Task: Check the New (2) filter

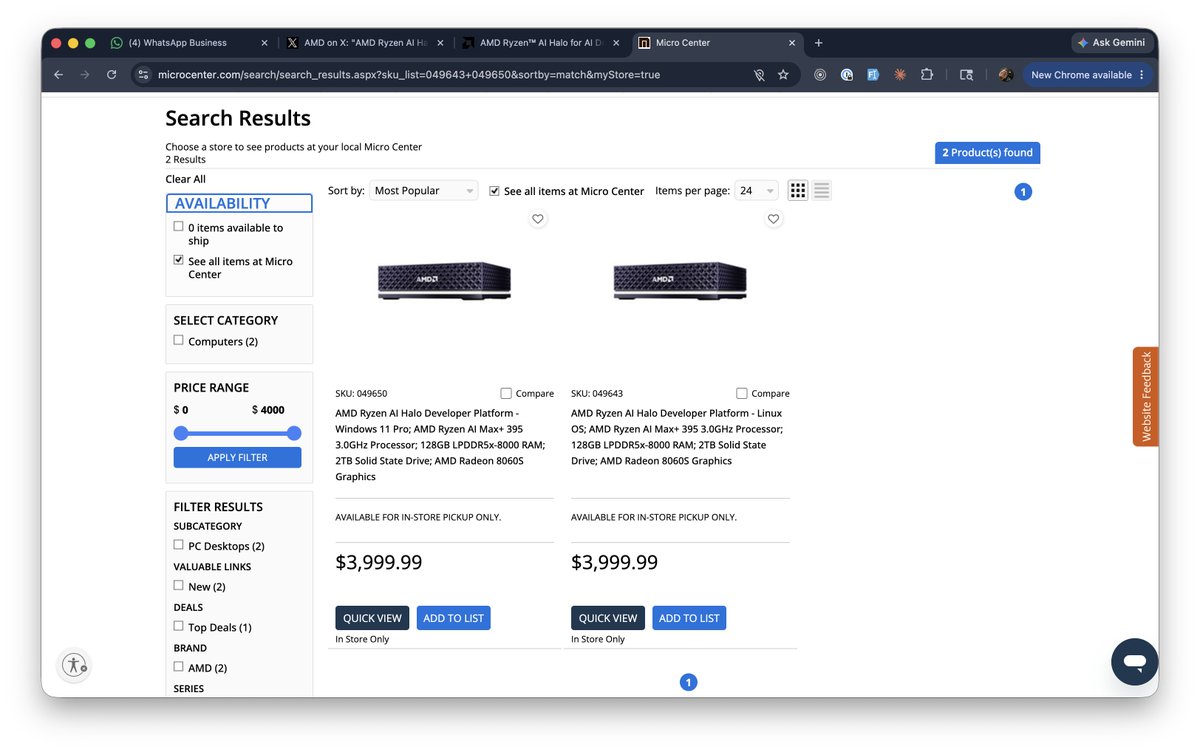Action: [x=179, y=585]
